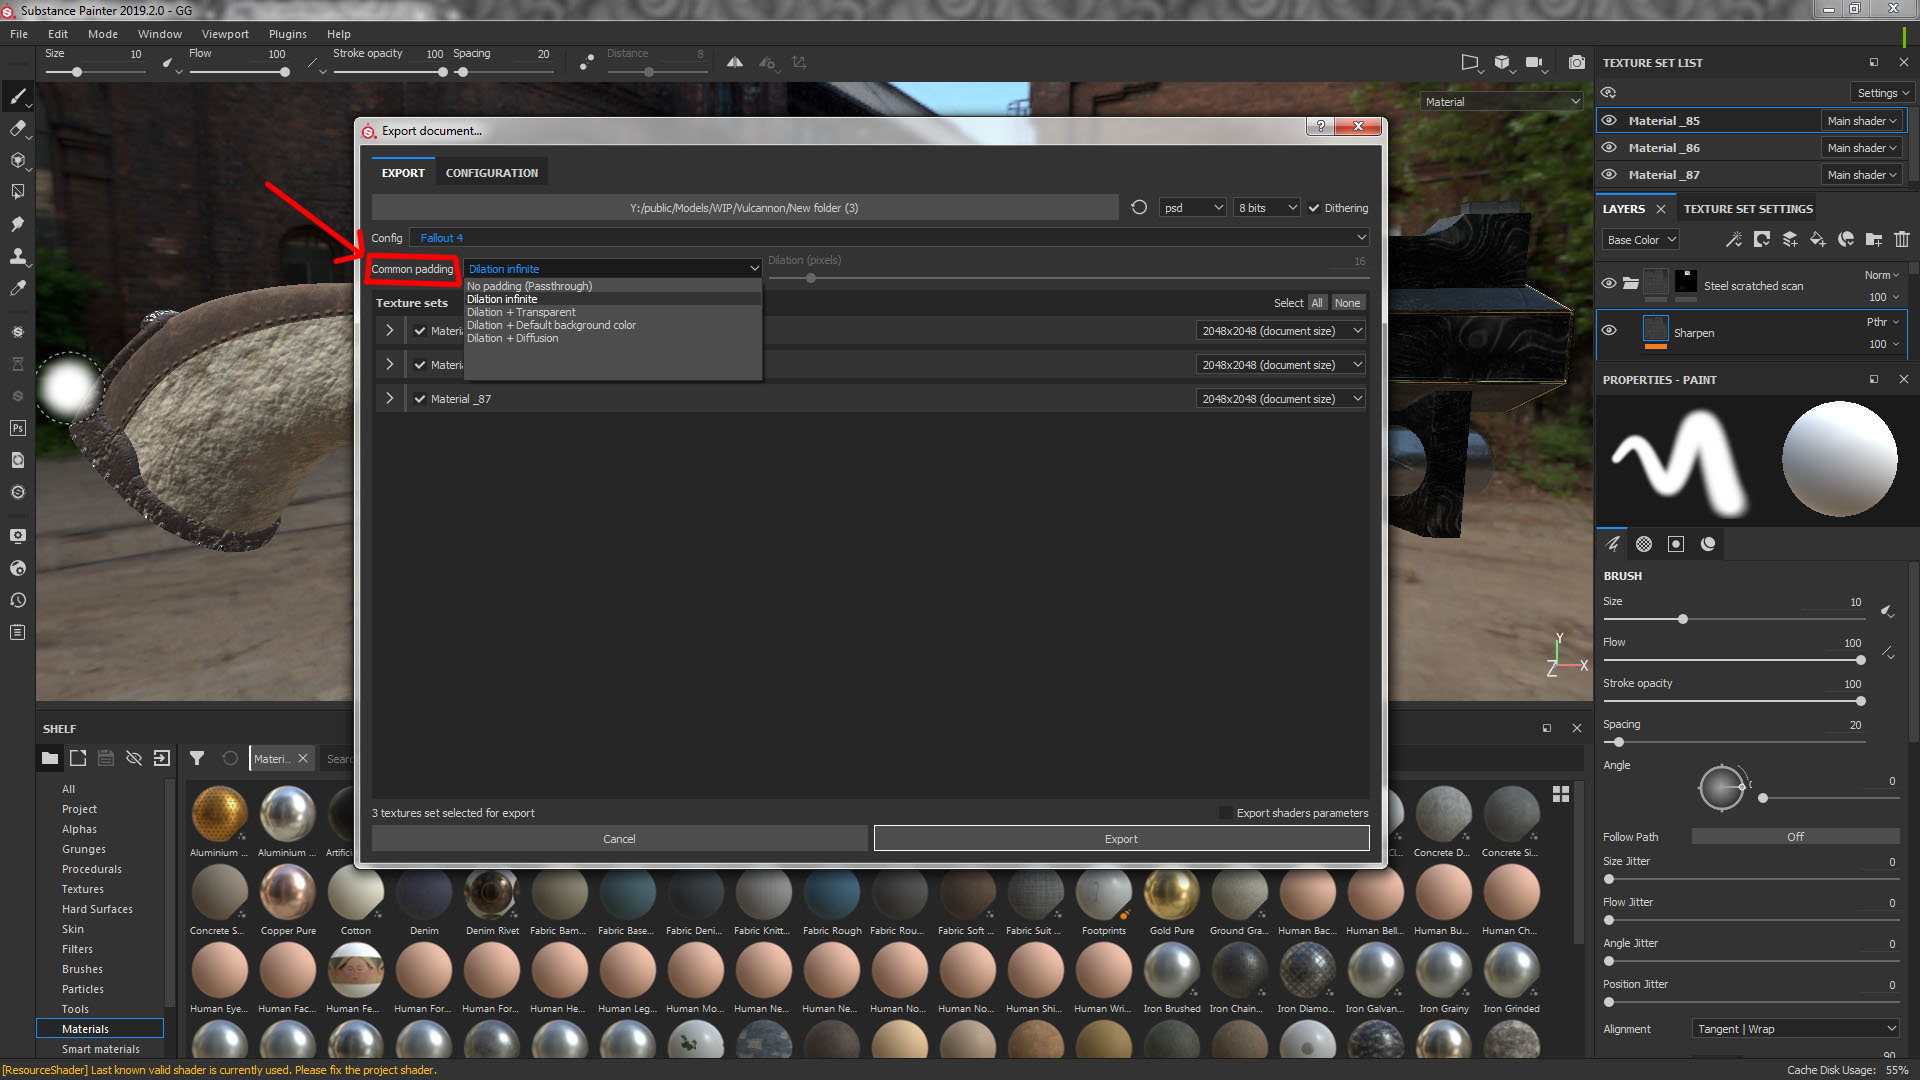The image size is (1920, 1080).
Task: Toggle Follow Path Off button
Action: (x=1795, y=837)
